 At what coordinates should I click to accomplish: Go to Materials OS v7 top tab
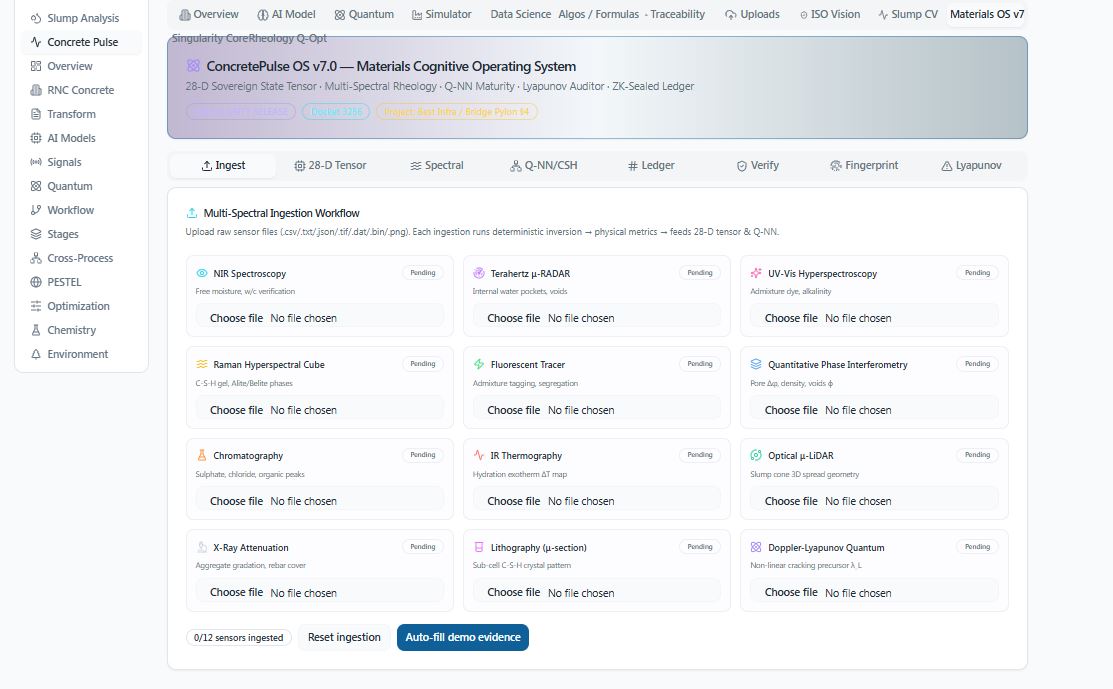point(987,14)
